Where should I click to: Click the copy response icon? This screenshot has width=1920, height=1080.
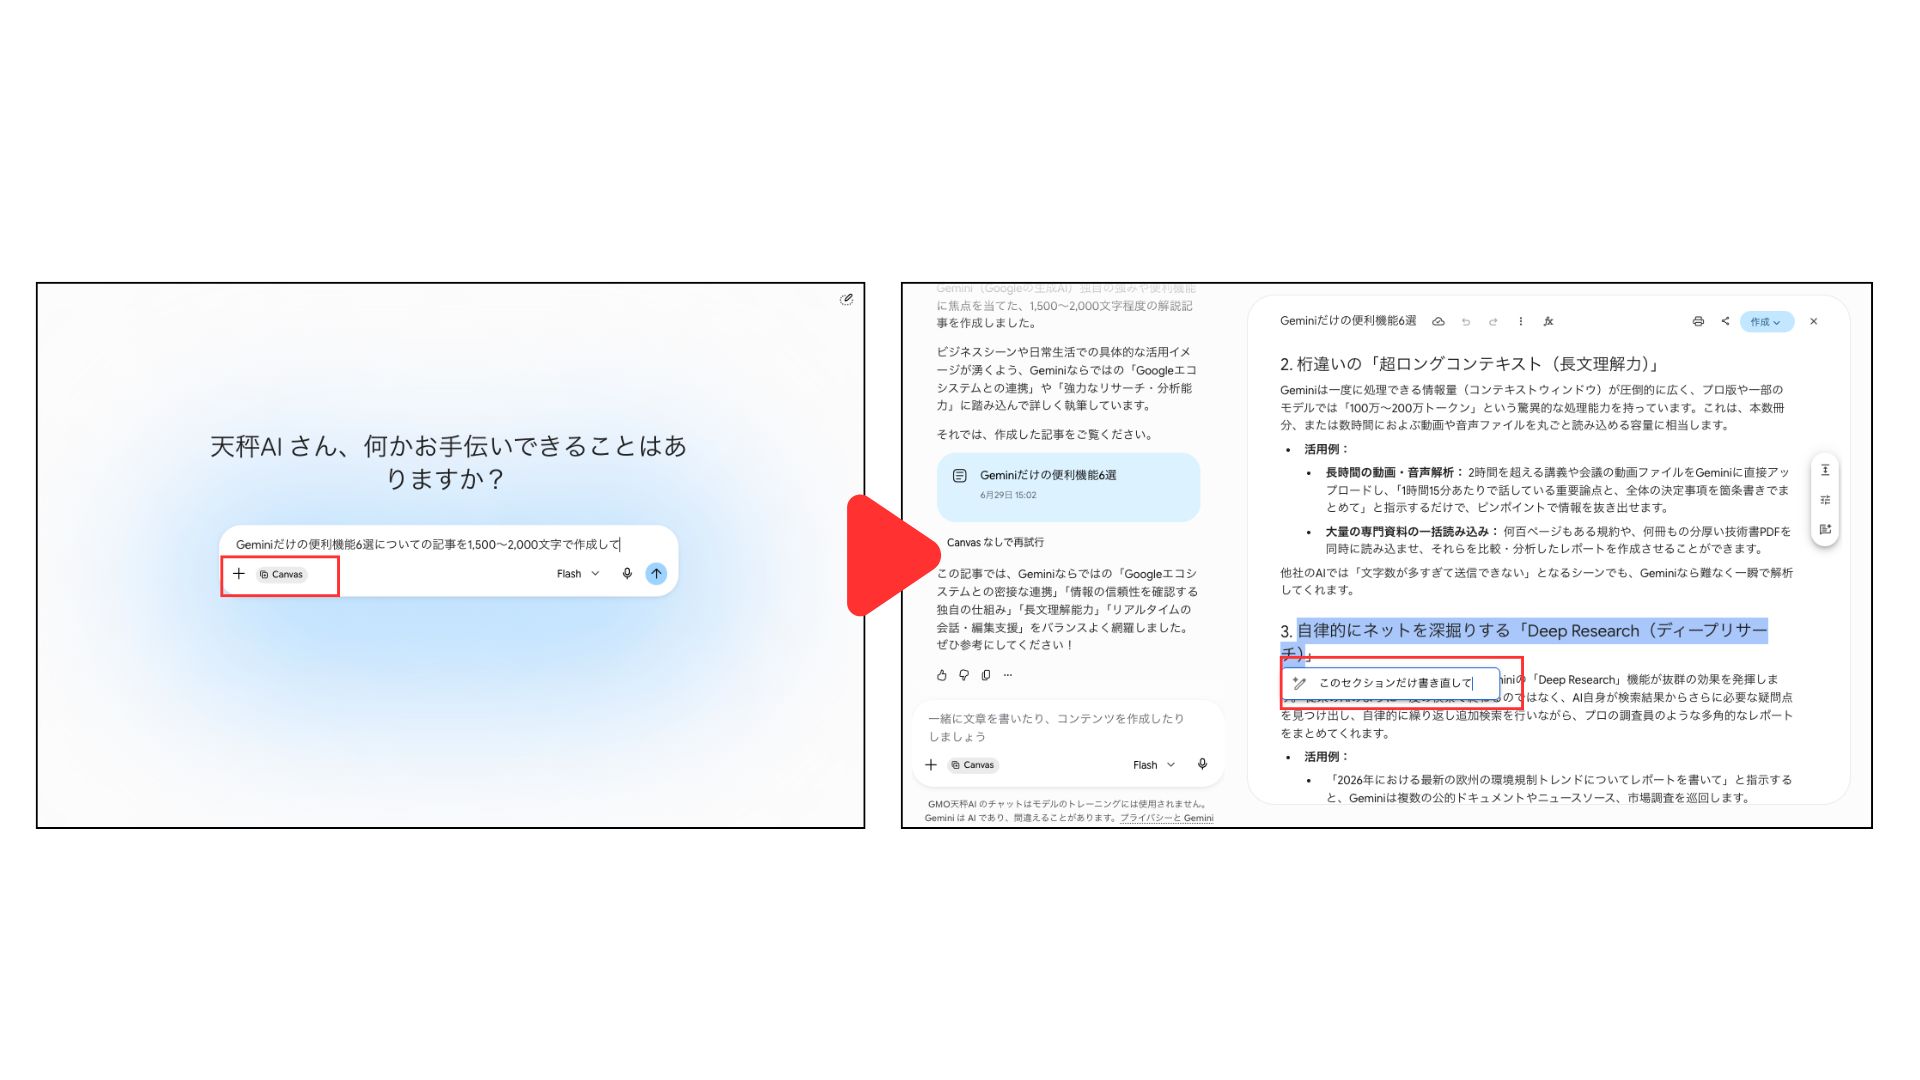[986, 675]
